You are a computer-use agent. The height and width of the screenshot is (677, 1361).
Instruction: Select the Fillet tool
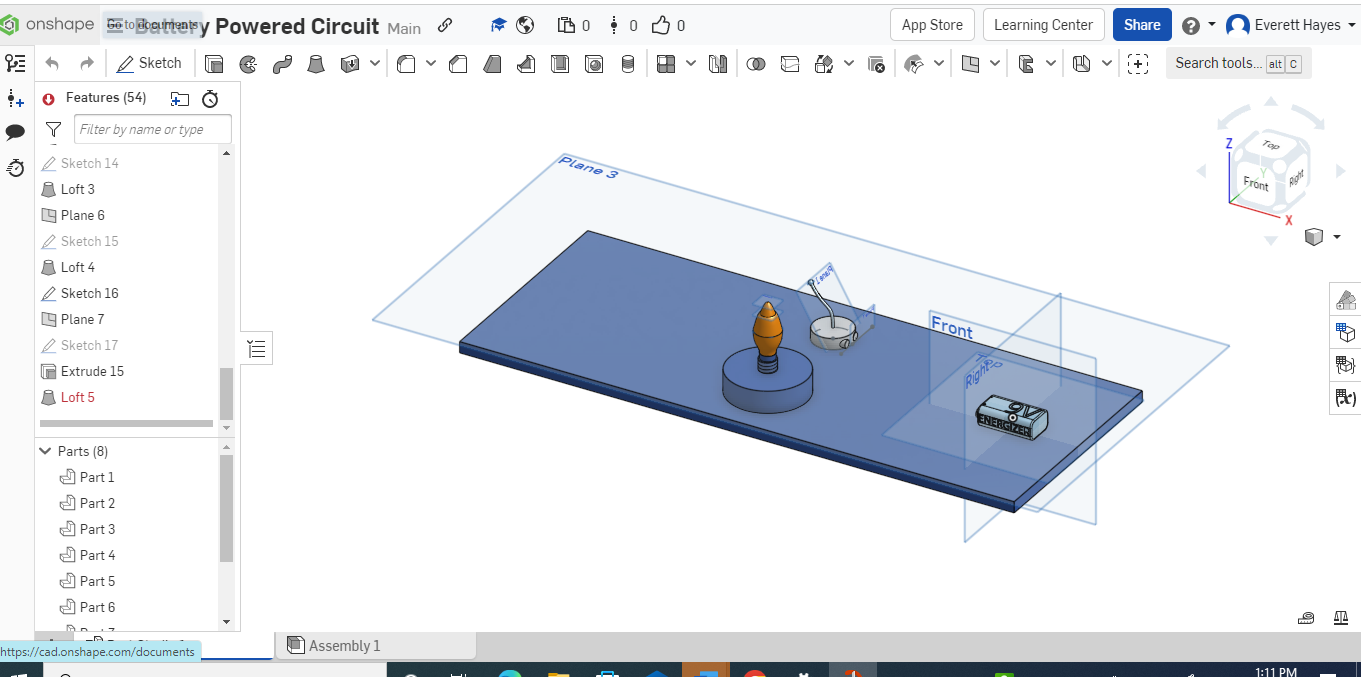click(x=406, y=62)
